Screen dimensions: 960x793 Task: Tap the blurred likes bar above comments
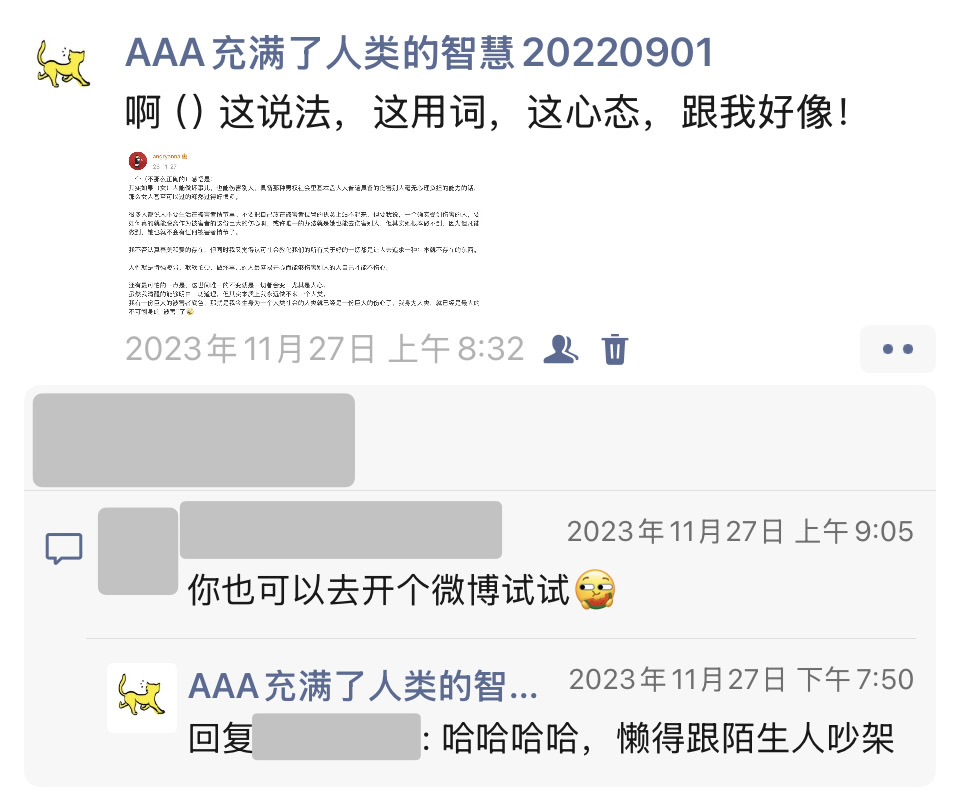(193, 440)
